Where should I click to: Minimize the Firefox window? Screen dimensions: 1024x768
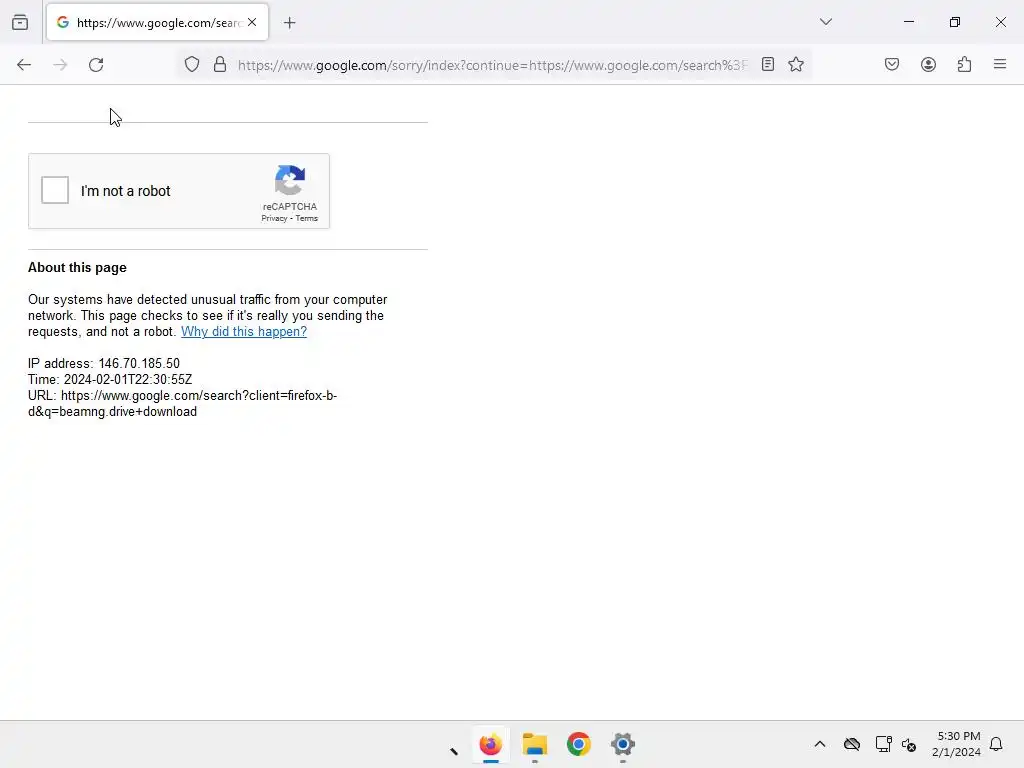click(x=908, y=22)
